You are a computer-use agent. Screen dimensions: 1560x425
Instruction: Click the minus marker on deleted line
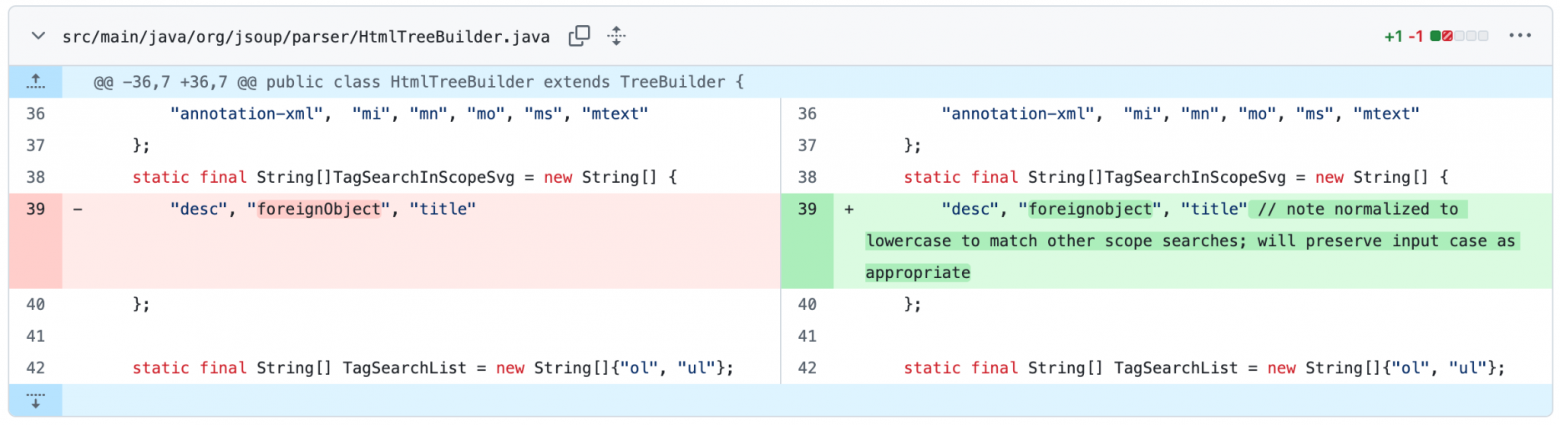[77, 209]
